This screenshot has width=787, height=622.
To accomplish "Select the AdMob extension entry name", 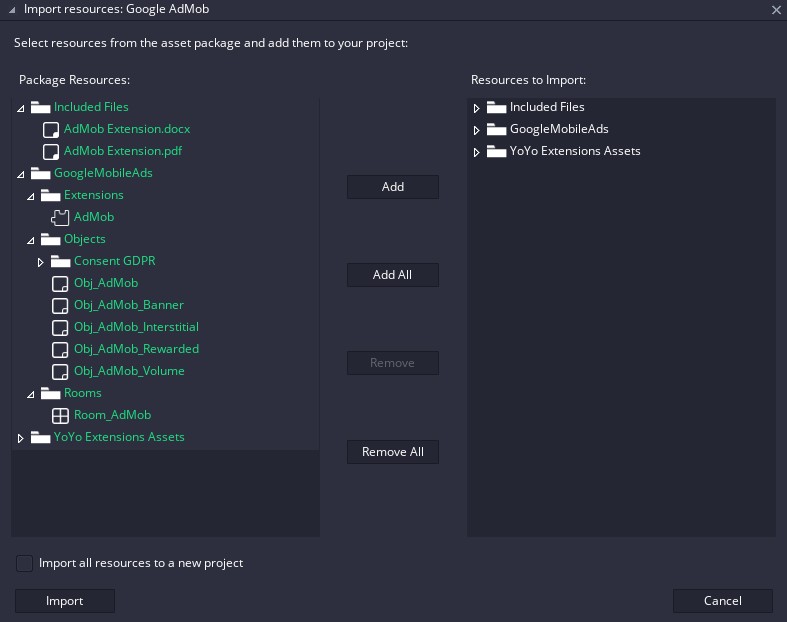I will coord(94,217).
